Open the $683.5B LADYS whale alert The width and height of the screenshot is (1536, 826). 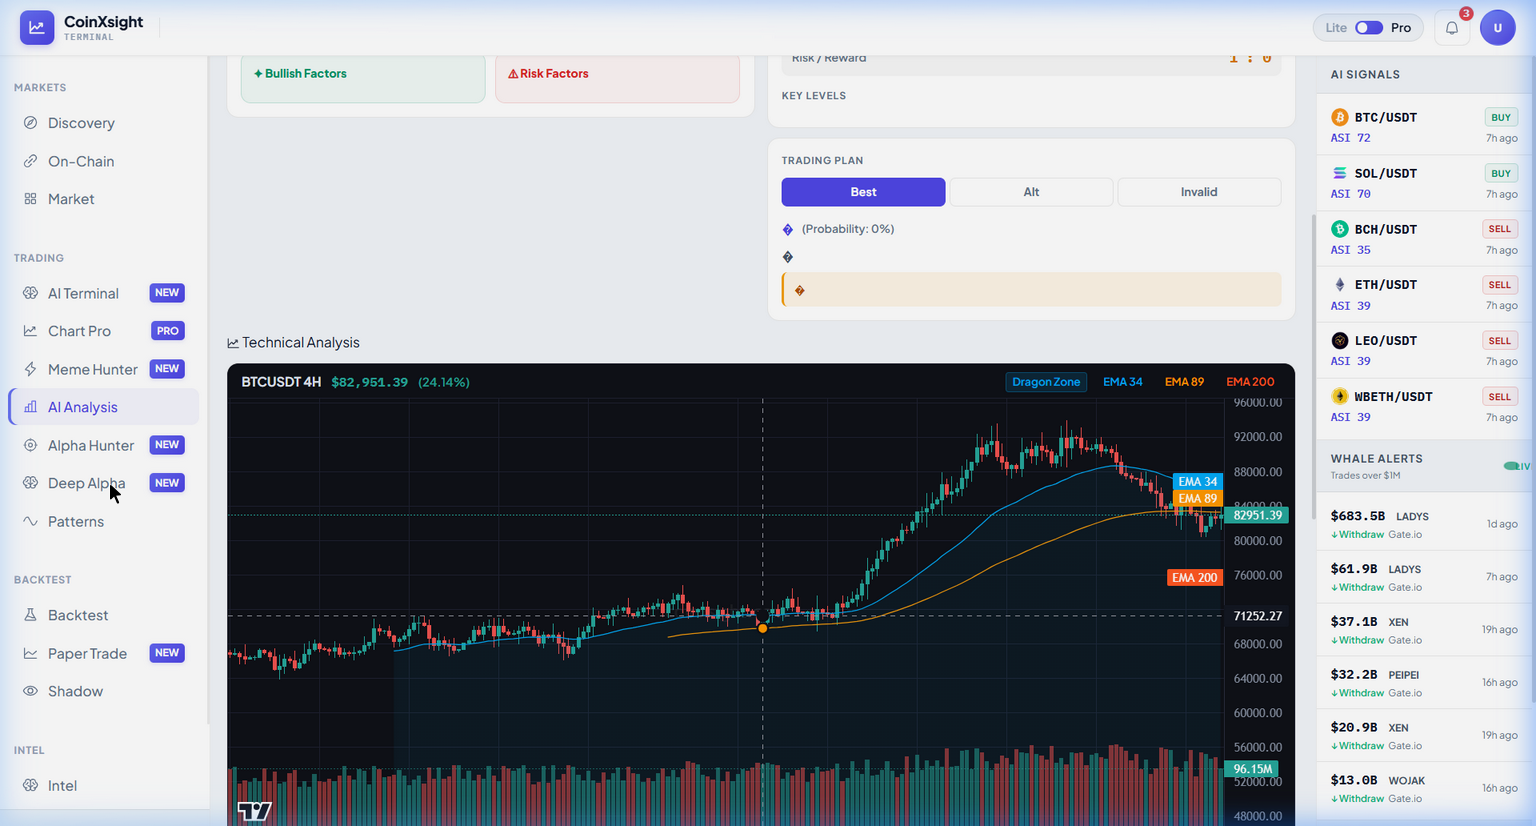pos(1424,524)
